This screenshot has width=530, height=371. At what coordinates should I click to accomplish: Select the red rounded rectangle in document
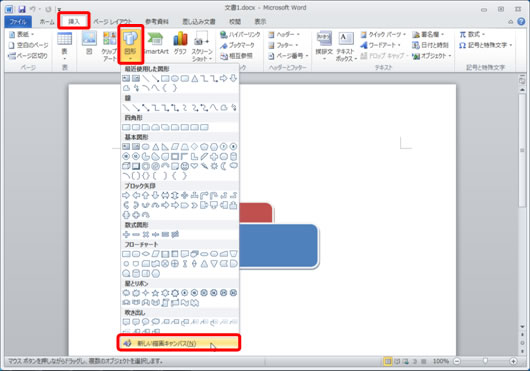pyautogui.click(x=256, y=213)
